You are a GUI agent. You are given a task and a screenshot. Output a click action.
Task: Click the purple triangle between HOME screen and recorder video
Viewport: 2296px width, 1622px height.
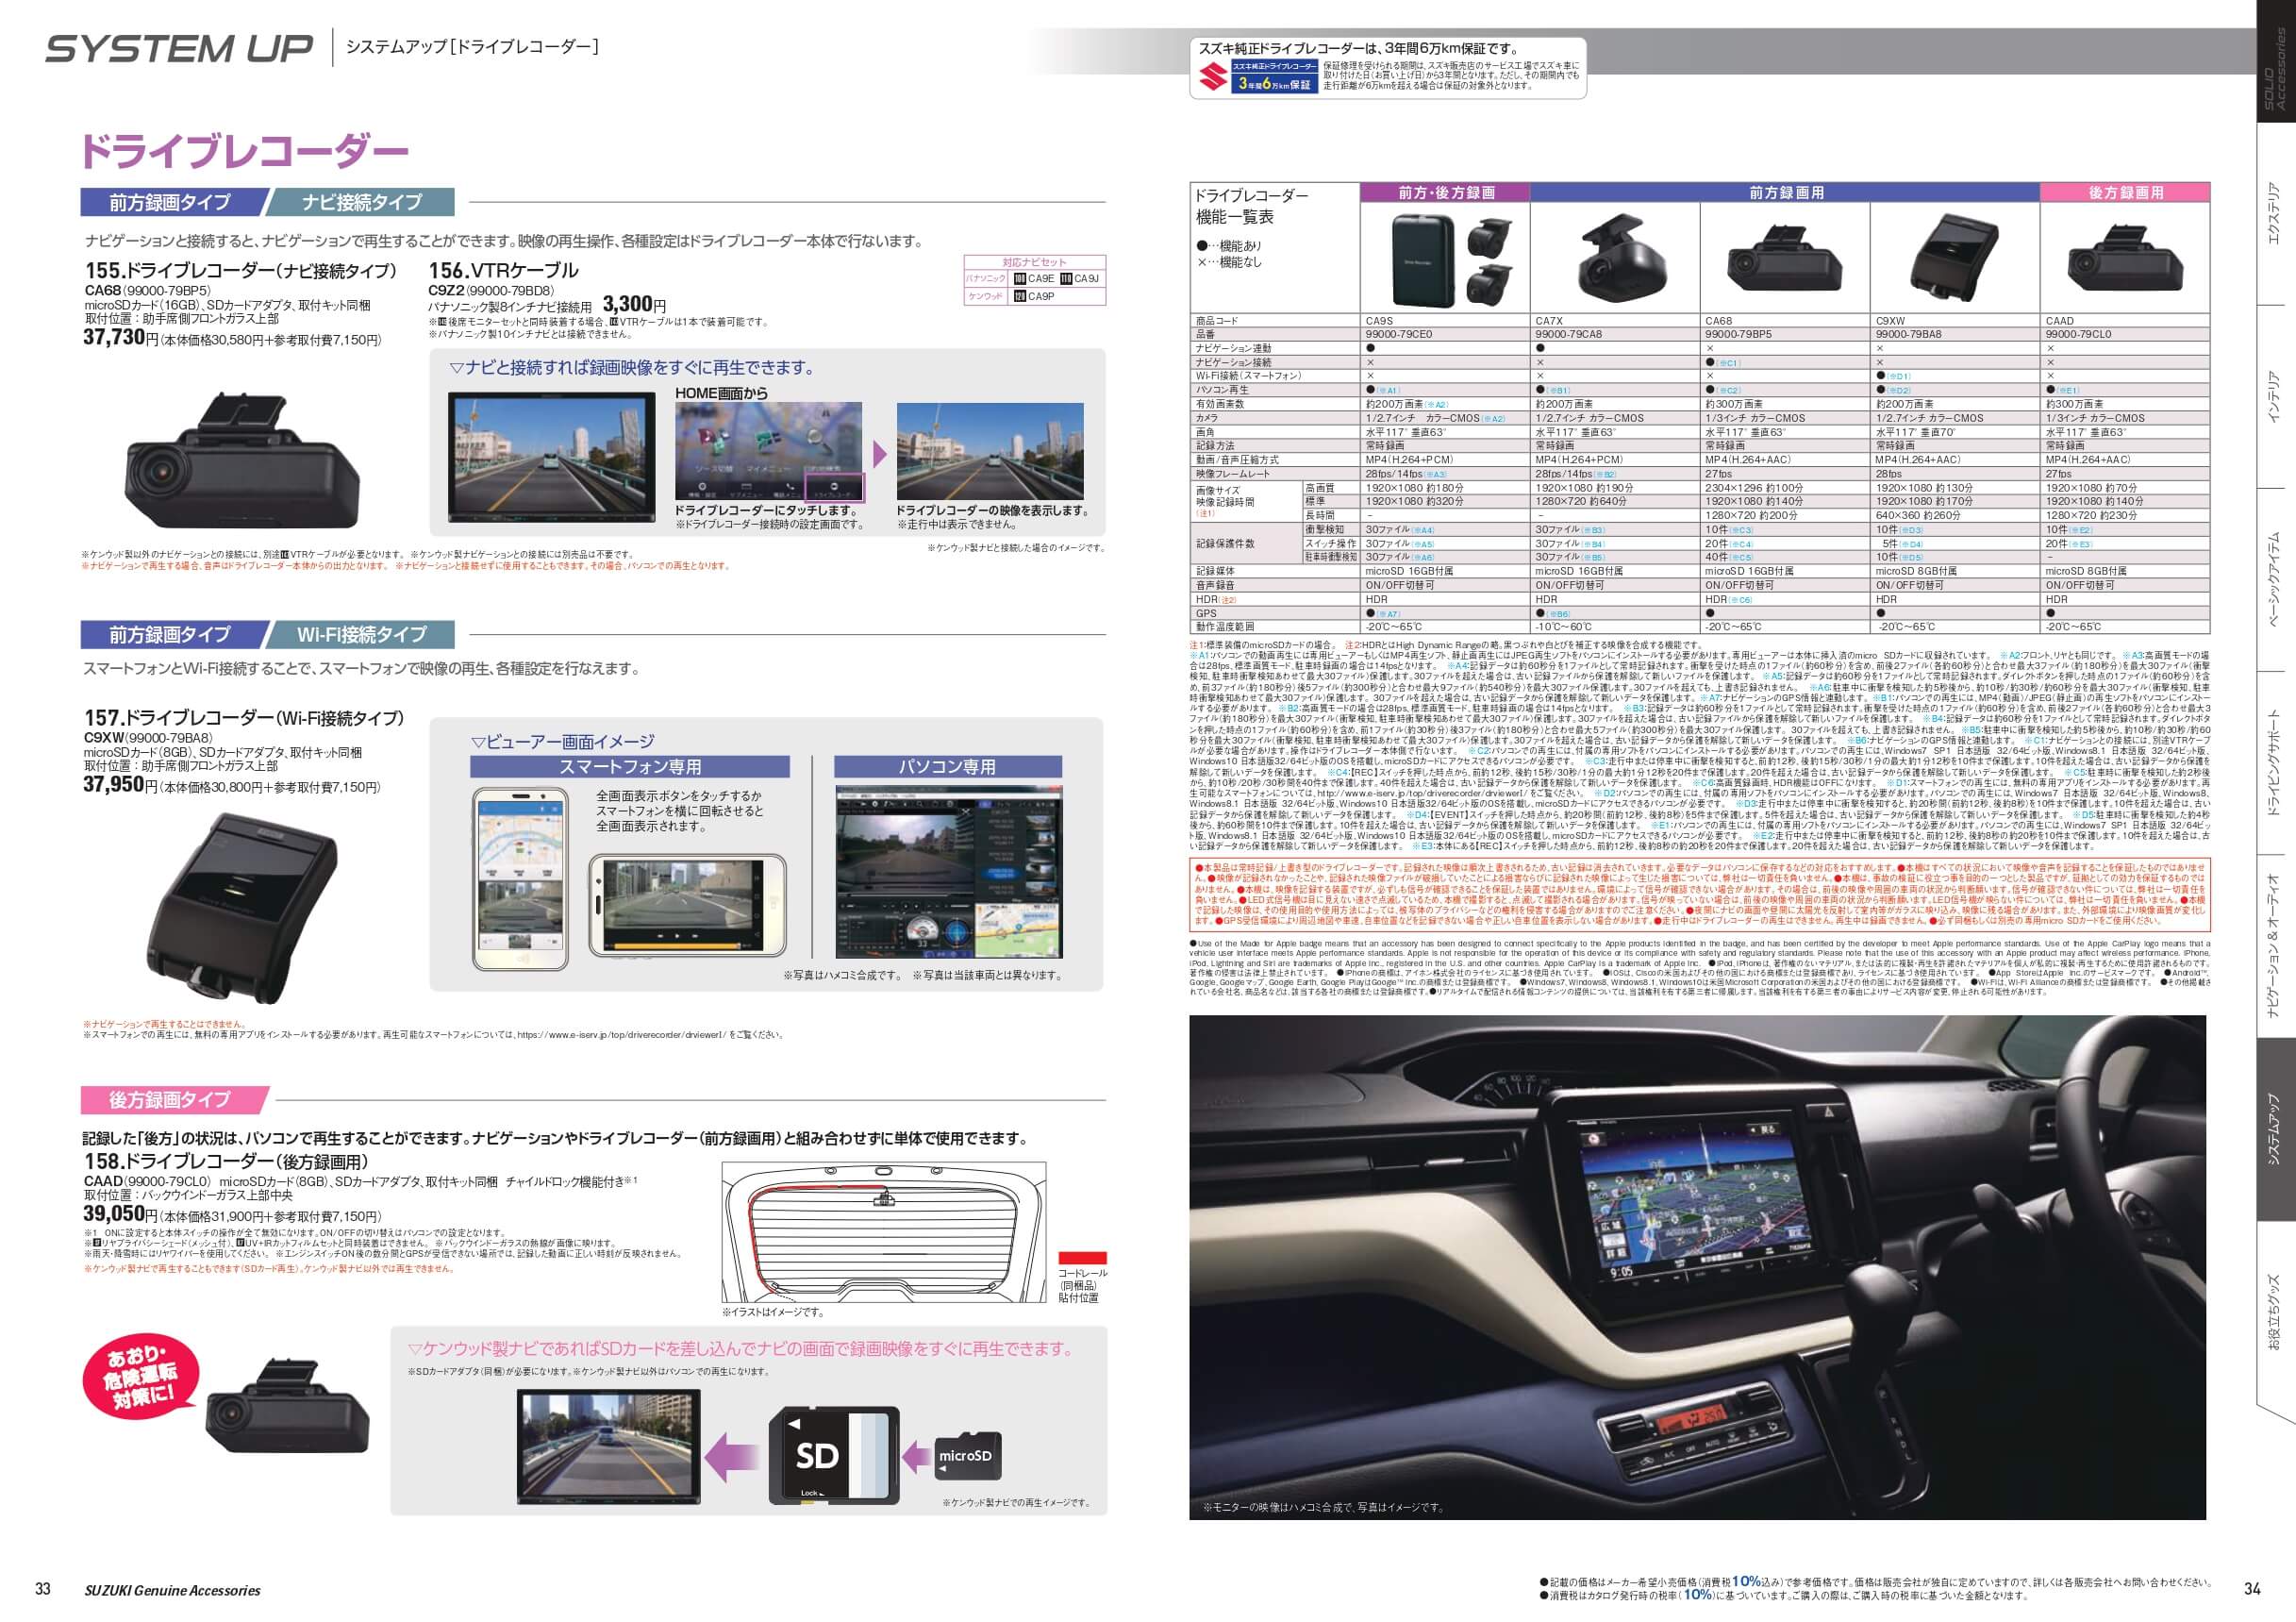click(x=880, y=454)
